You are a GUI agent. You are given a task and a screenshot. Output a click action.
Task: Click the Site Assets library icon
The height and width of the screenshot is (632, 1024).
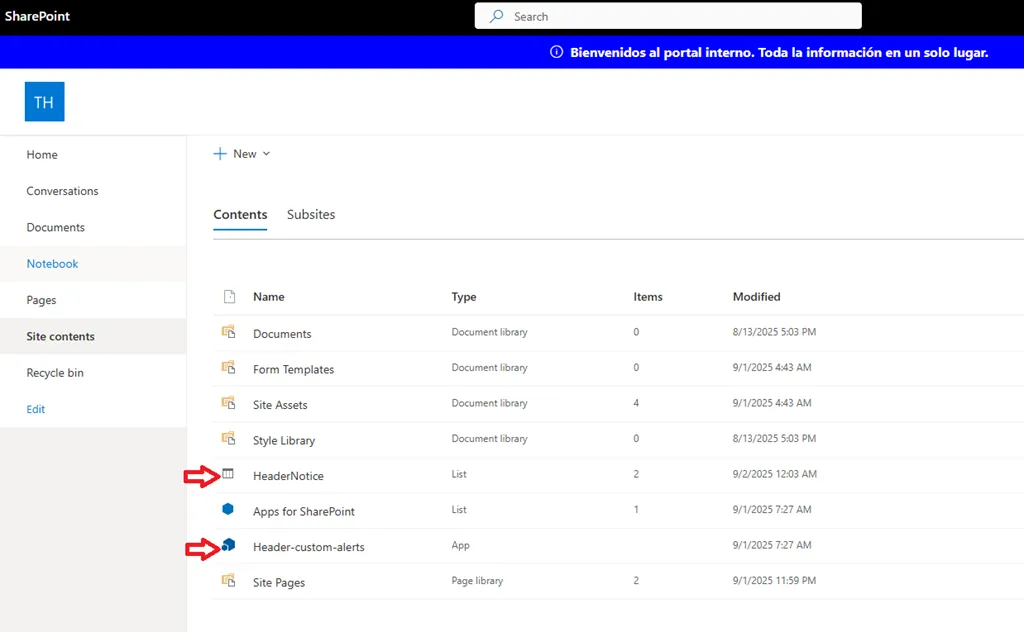tap(228, 403)
